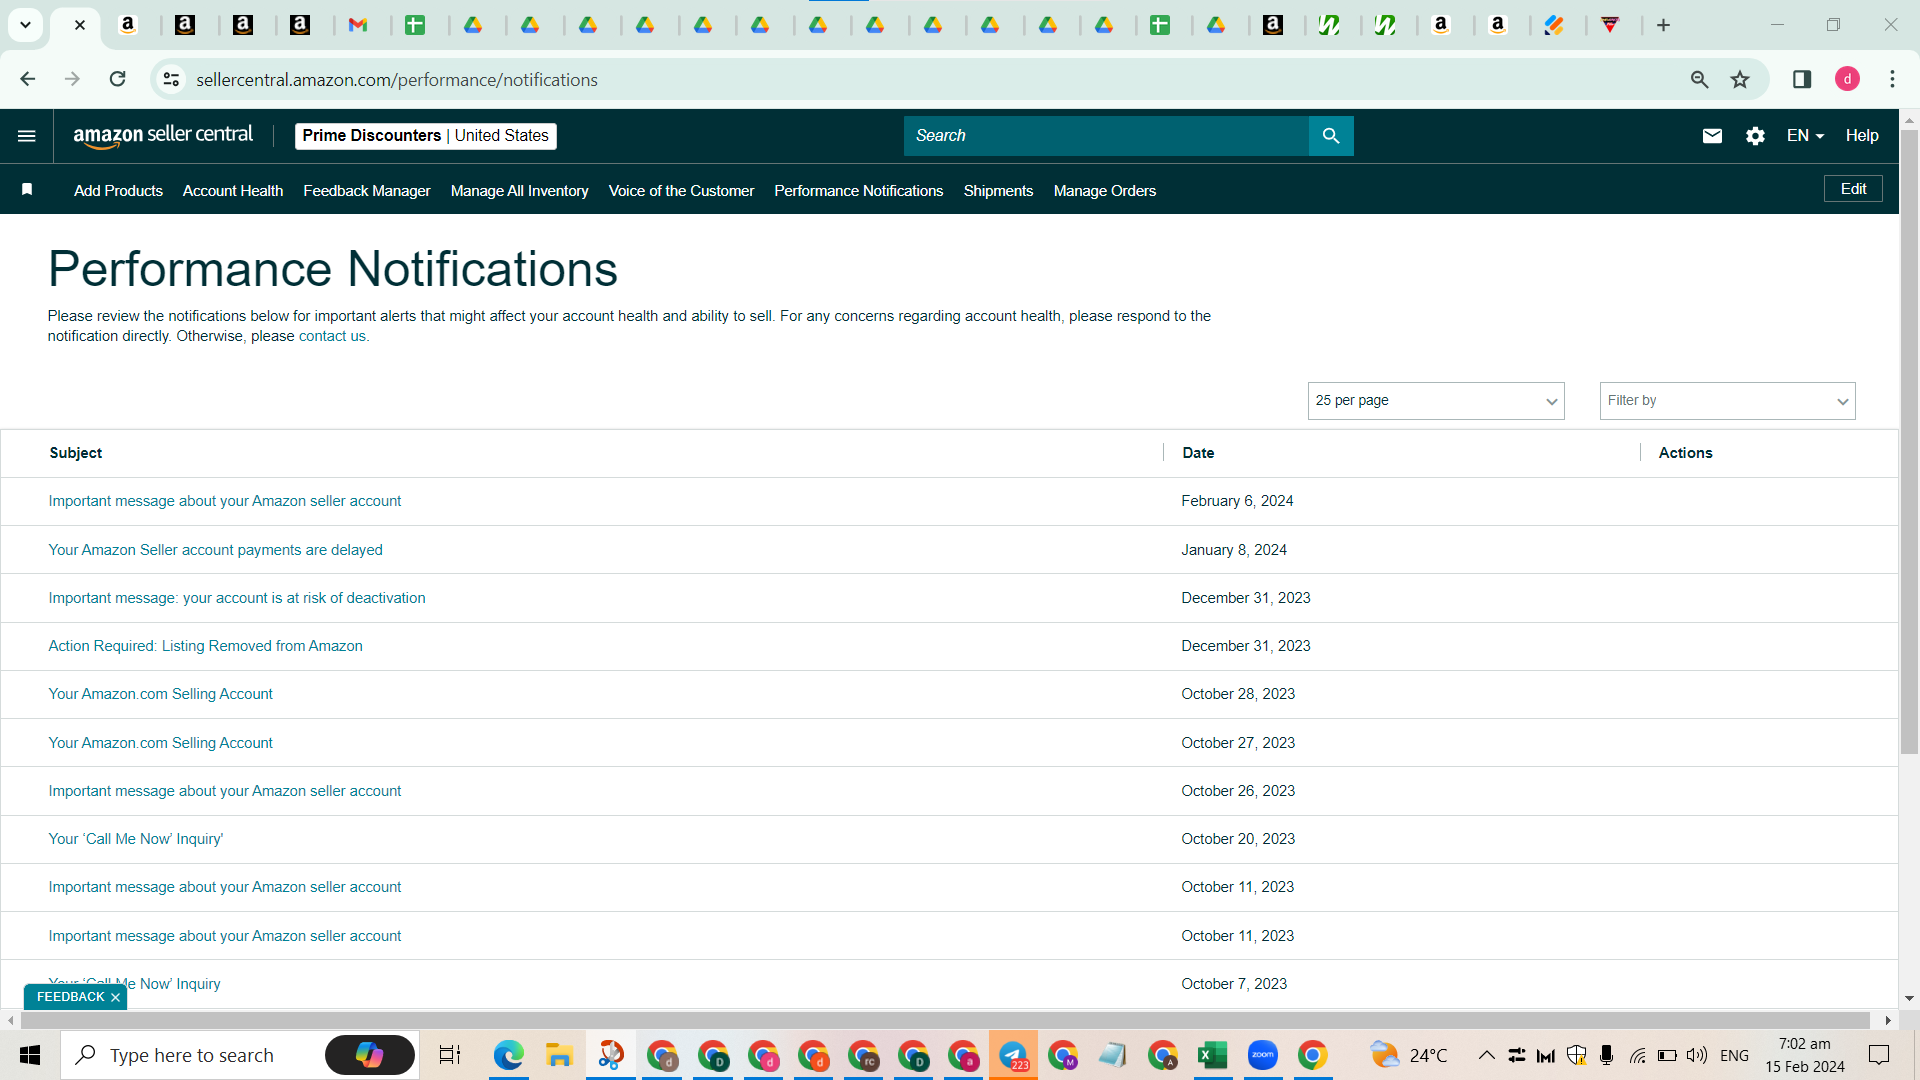Open the Windows notification center
The height and width of the screenshot is (1080, 1920).
coord(1879,1055)
